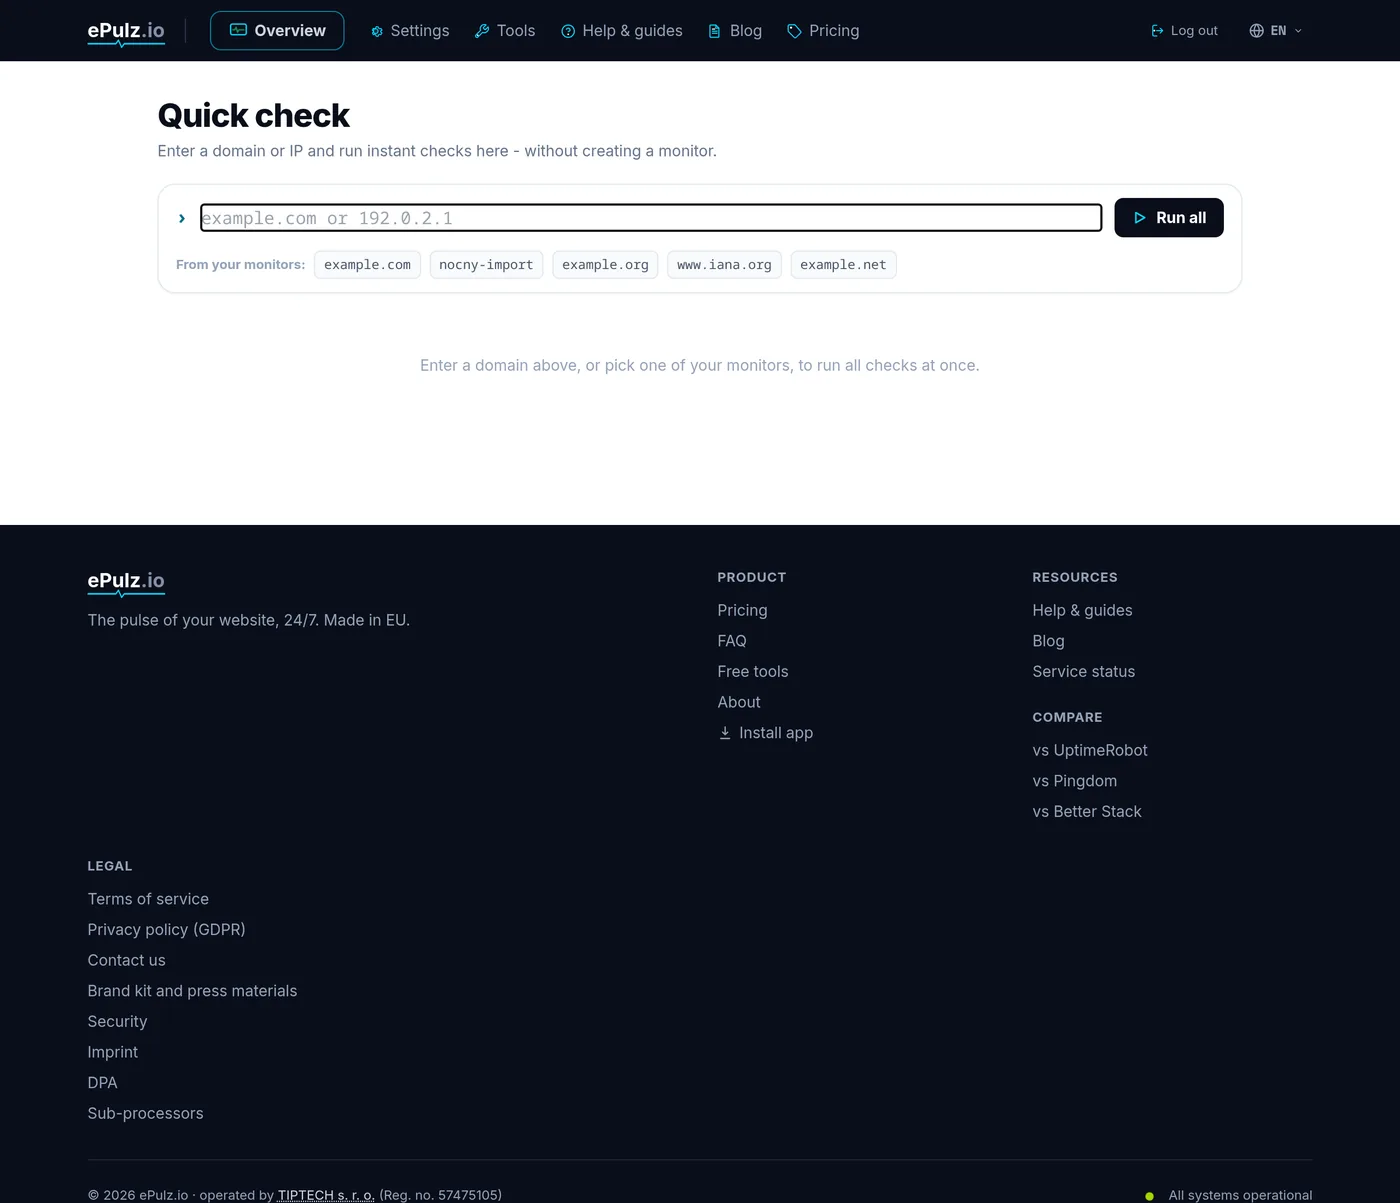Go to Settings in top navigation
Screen dimensions: 1400x1203
click(x=410, y=31)
